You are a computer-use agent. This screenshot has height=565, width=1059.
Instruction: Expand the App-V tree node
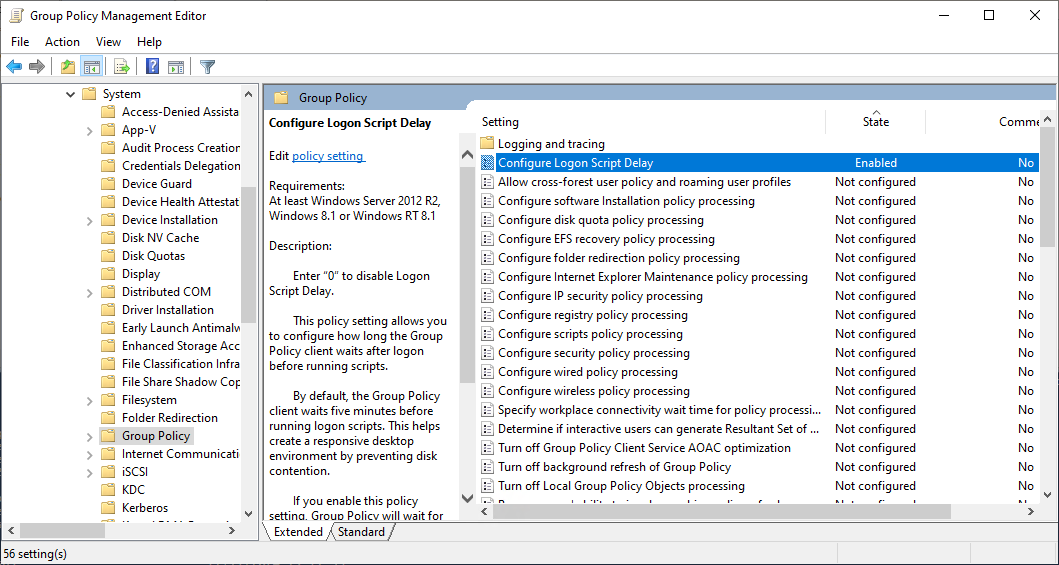(x=90, y=130)
